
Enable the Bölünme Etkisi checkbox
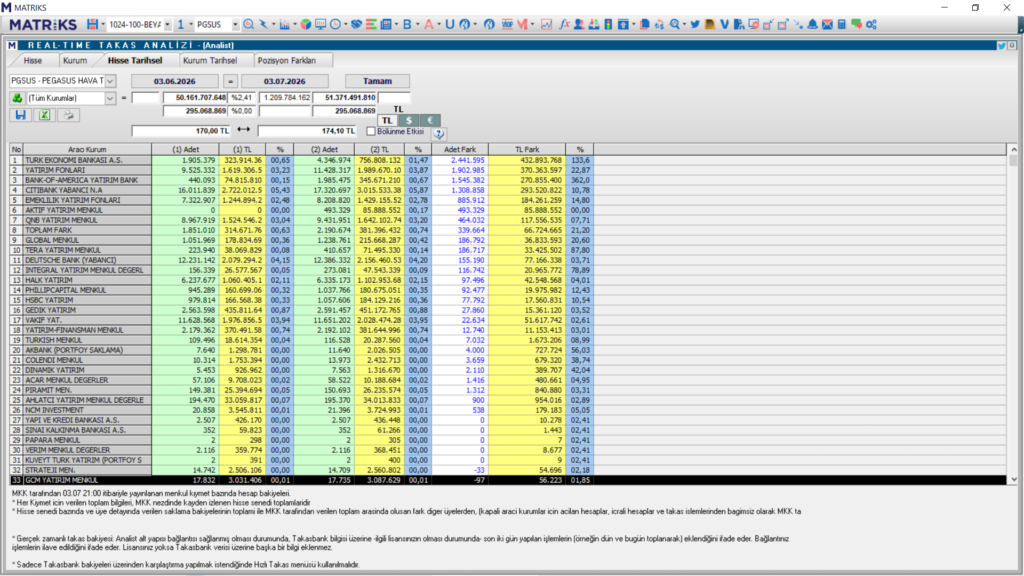[x=371, y=131]
